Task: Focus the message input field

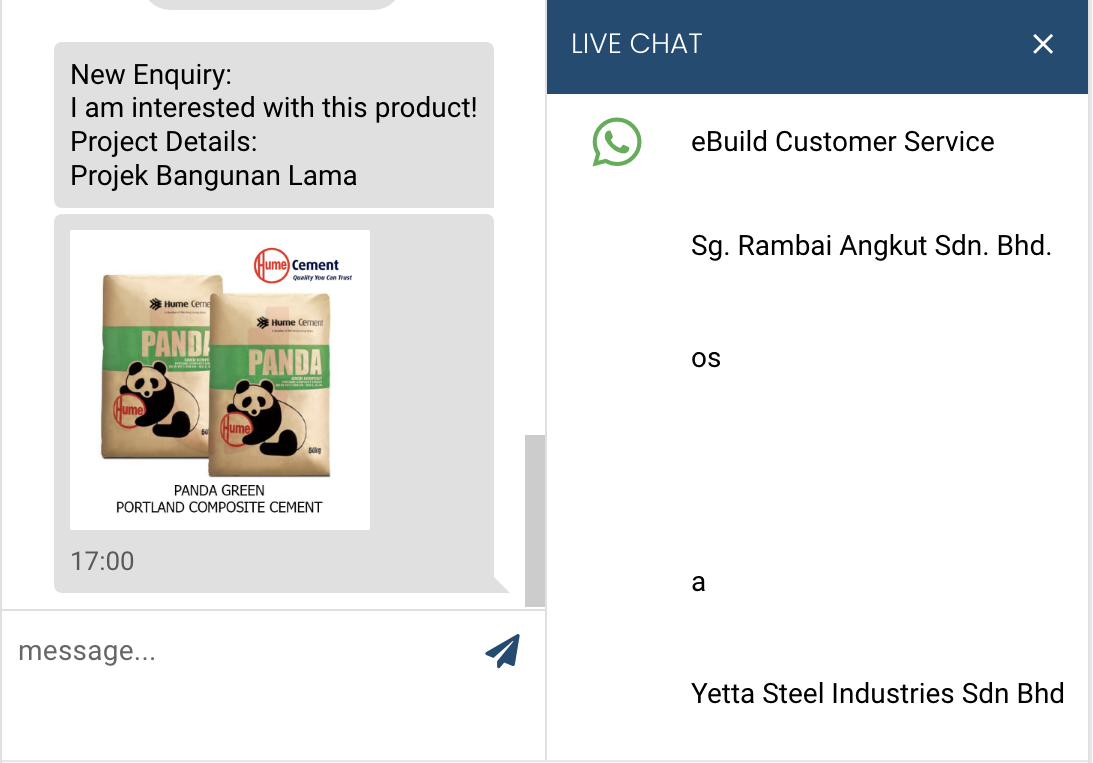Action: (x=240, y=651)
